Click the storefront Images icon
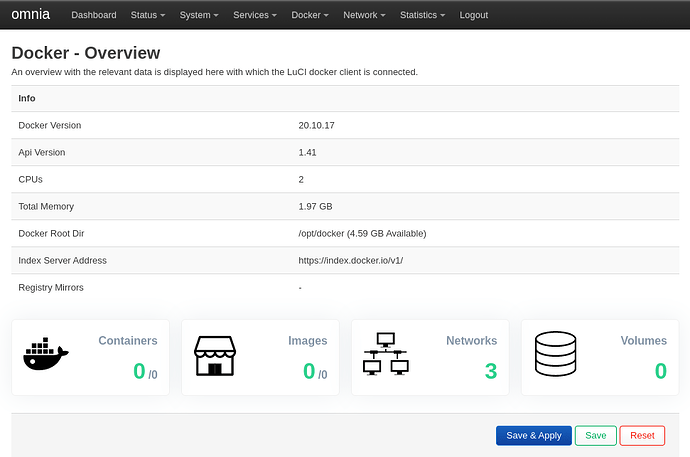Image resolution: width=690 pixels, height=457 pixels. (215, 356)
